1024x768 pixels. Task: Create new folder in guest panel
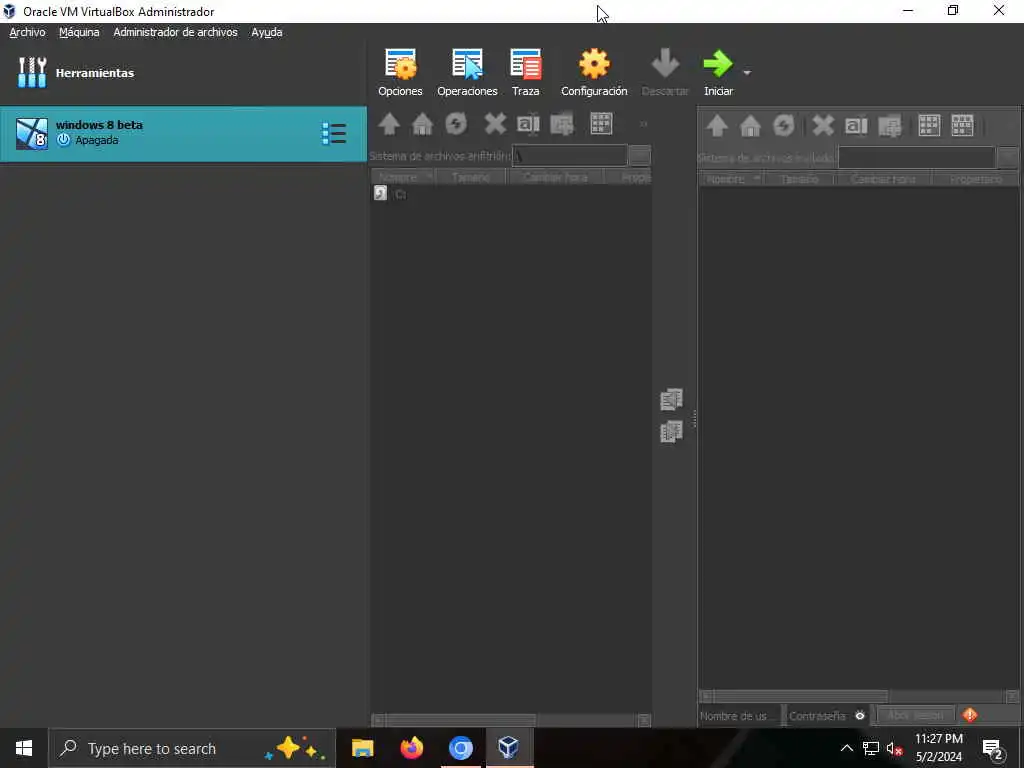(x=889, y=125)
